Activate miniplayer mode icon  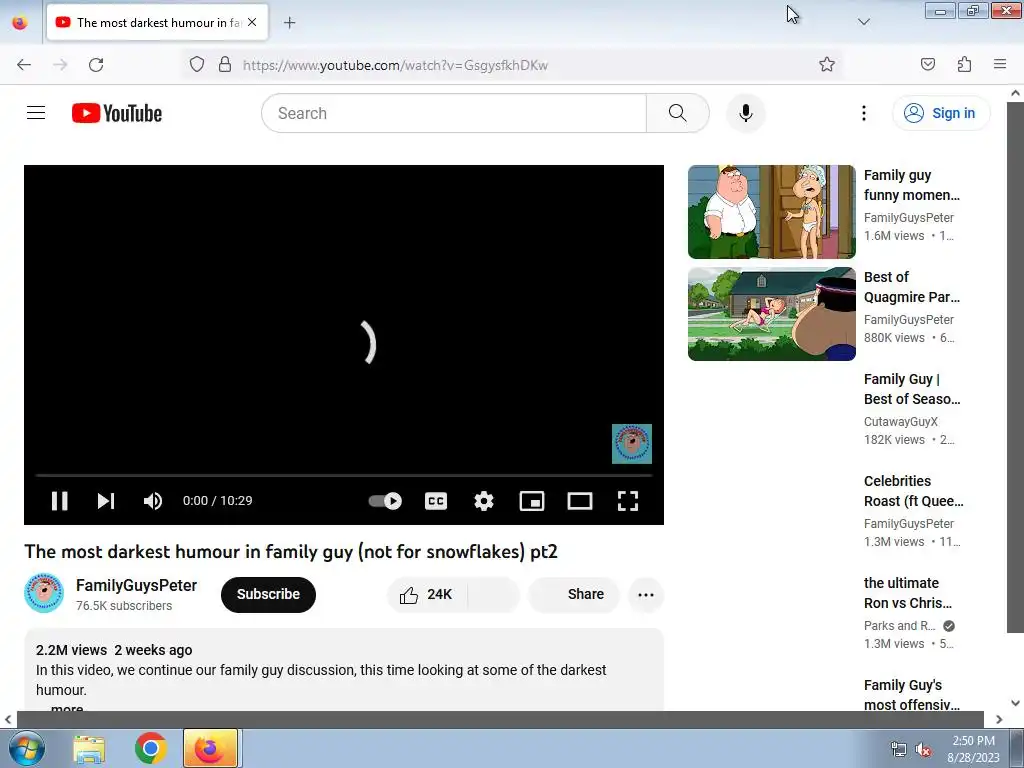[532, 501]
